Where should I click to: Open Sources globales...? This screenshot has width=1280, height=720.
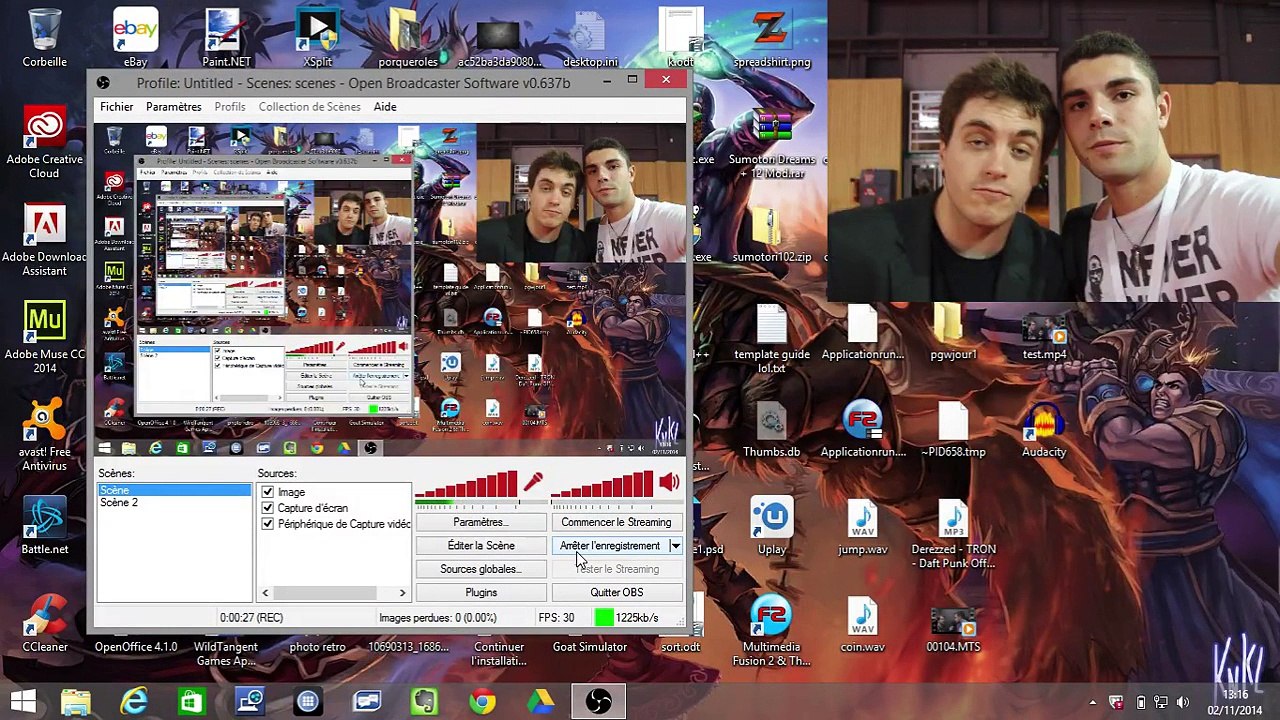point(481,569)
